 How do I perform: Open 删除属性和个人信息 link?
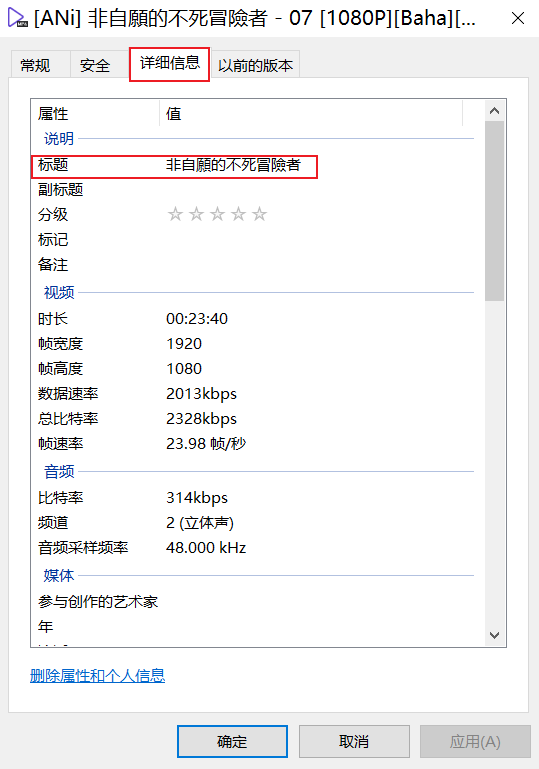(98, 676)
